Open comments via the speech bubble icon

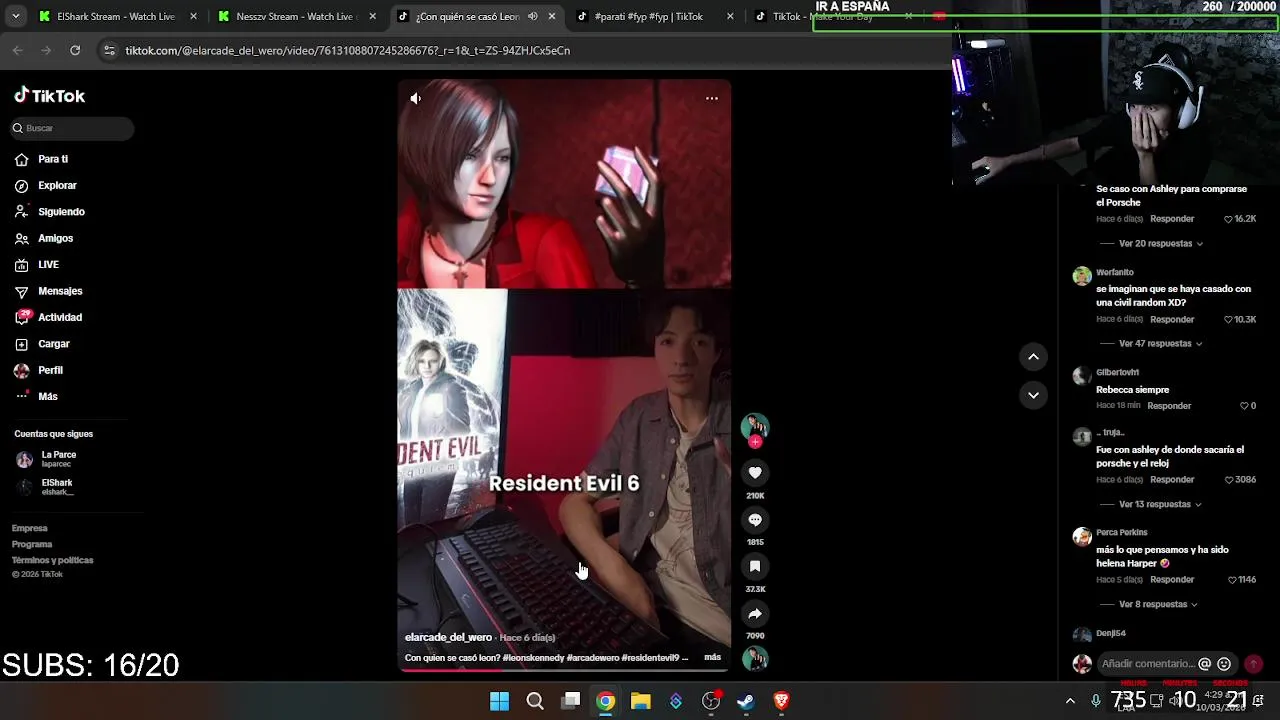[755, 520]
